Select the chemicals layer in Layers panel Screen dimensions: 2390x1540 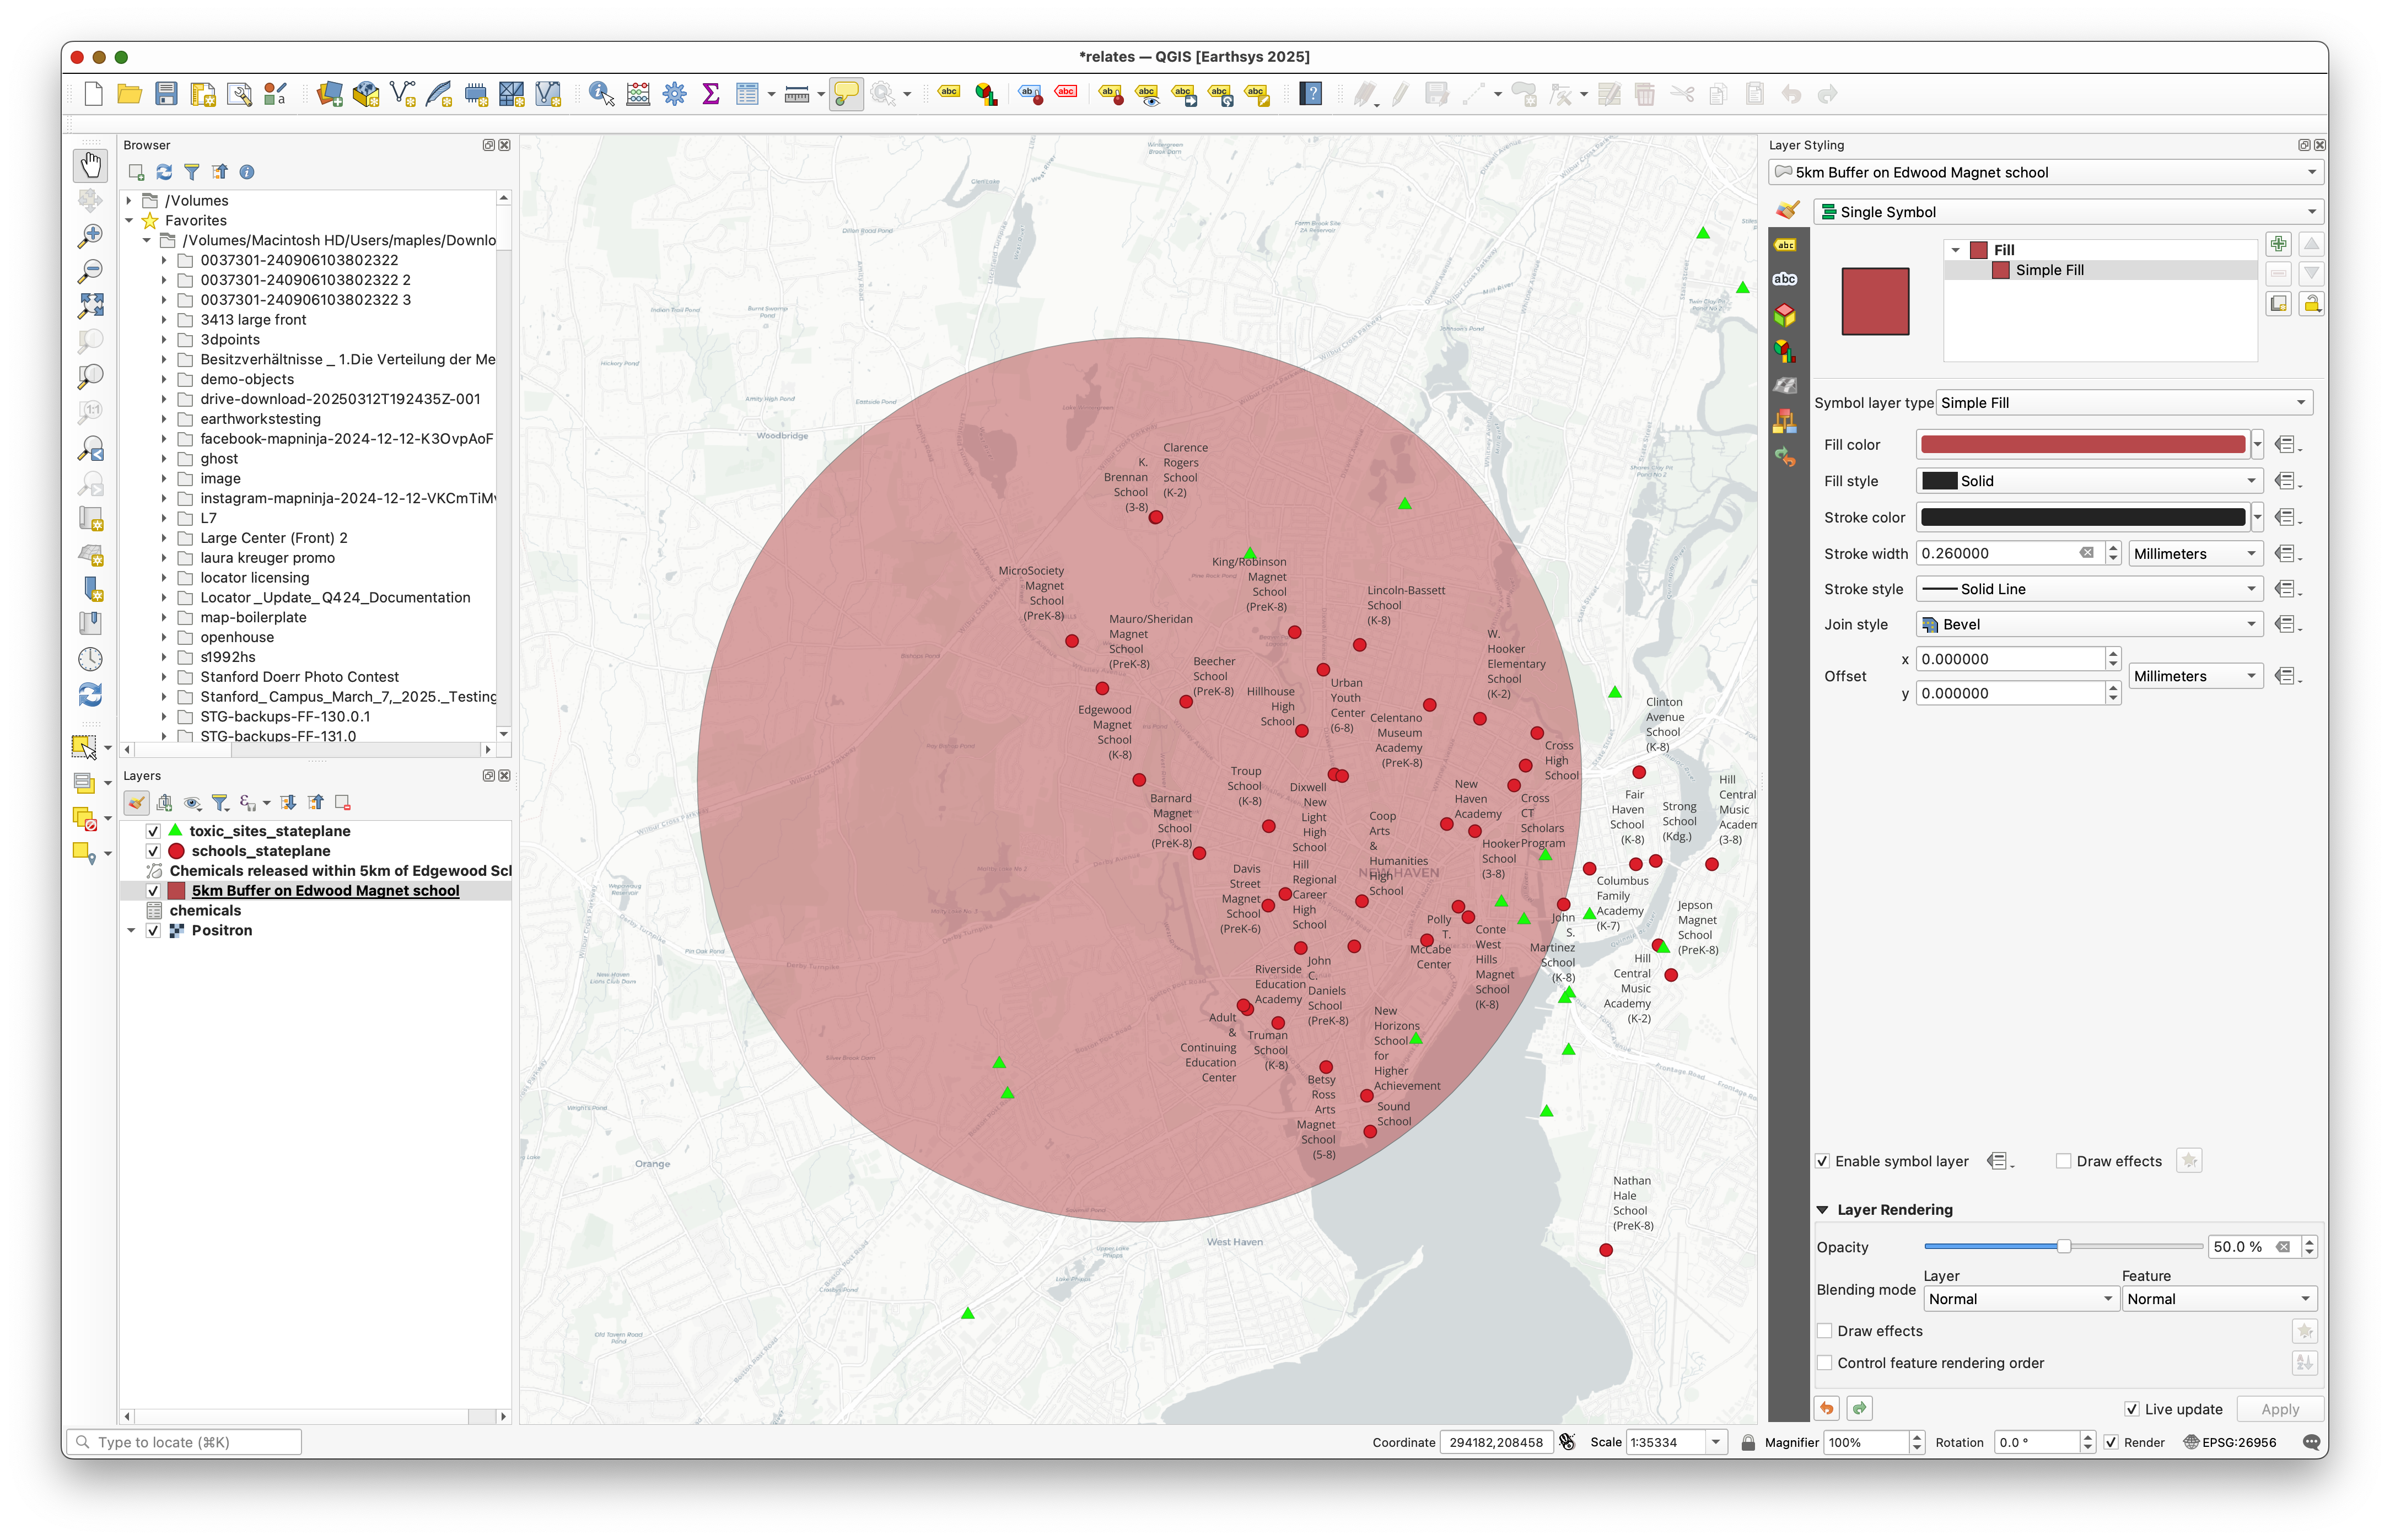click(x=205, y=910)
